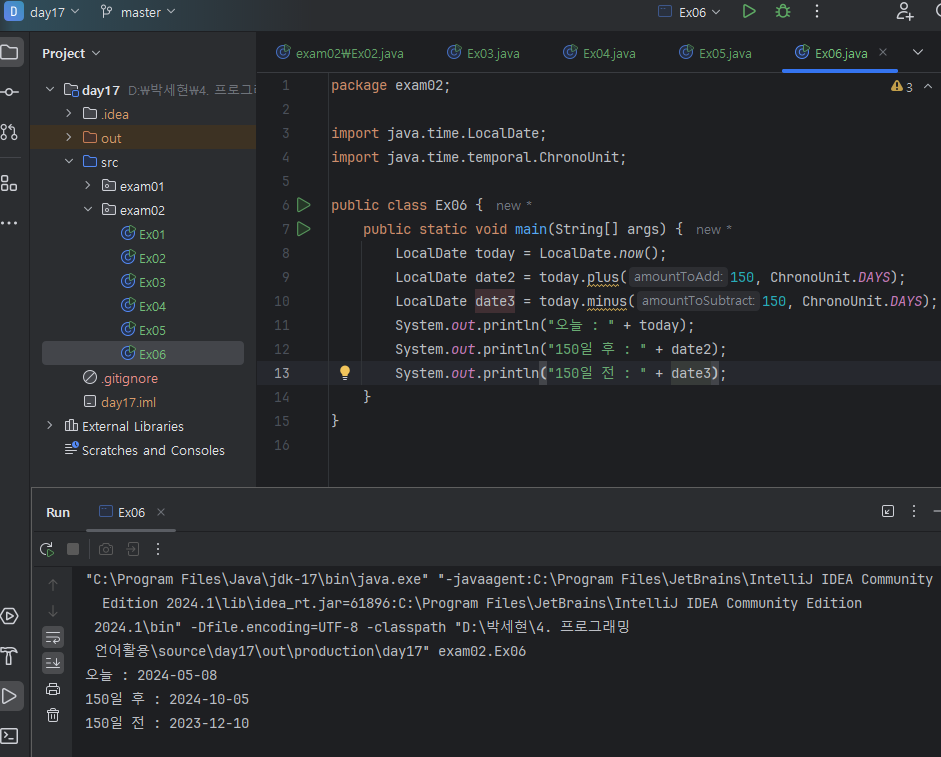The height and width of the screenshot is (757, 941).
Task: Start the debugger with the bug icon
Action: tap(783, 11)
